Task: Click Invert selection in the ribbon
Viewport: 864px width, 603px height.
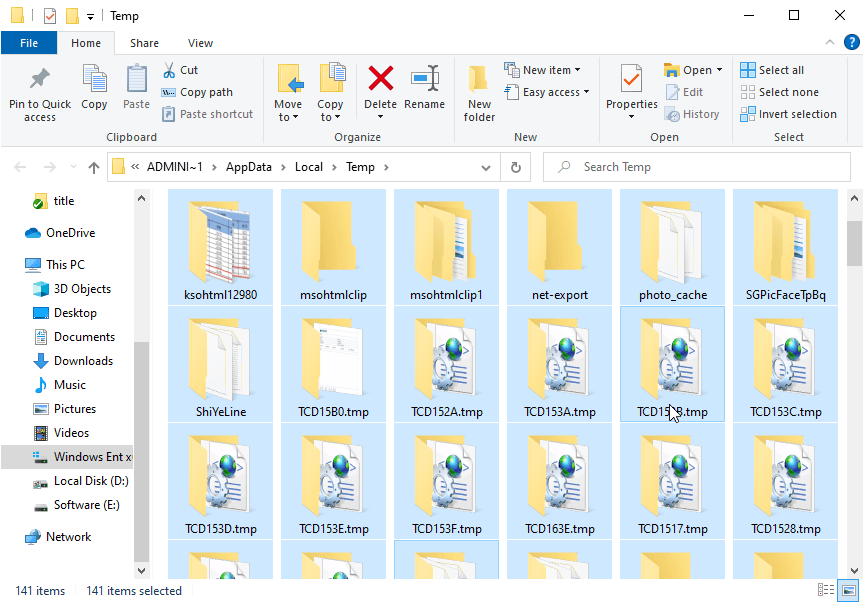Action: click(x=789, y=114)
